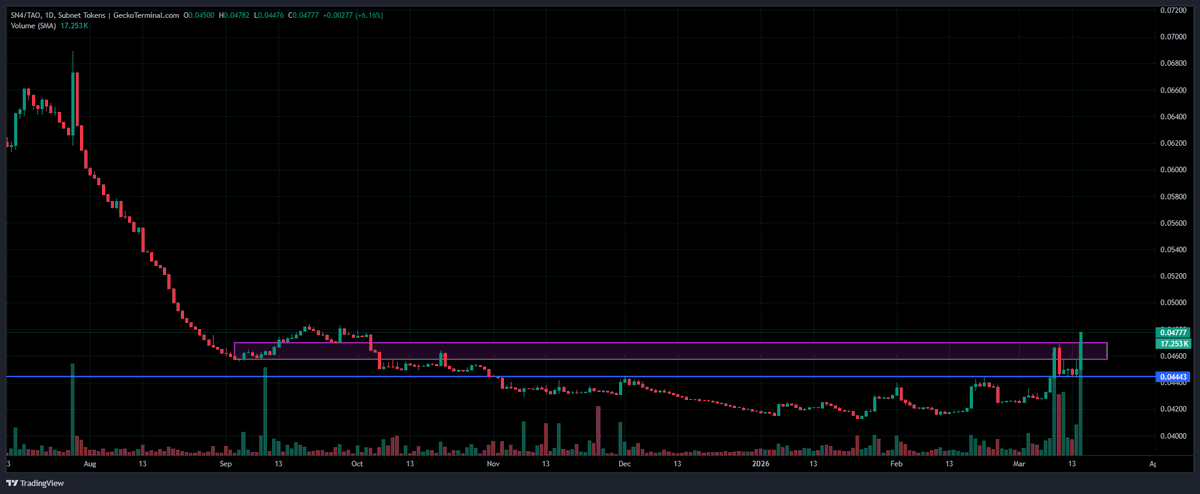The image size is (1200, 494).
Task: Click the Nov label on time axis
Action: (x=492, y=465)
